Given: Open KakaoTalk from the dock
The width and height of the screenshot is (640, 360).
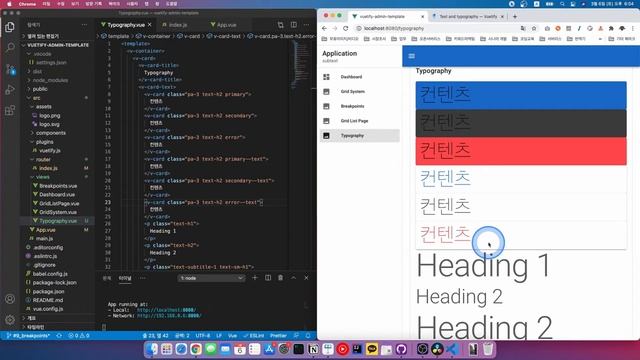Looking at the screenshot, I should pos(372,349).
